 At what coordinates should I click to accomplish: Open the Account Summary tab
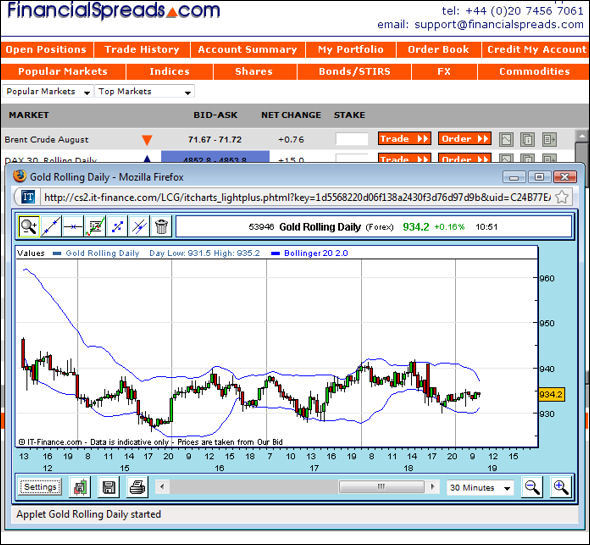tap(248, 50)
